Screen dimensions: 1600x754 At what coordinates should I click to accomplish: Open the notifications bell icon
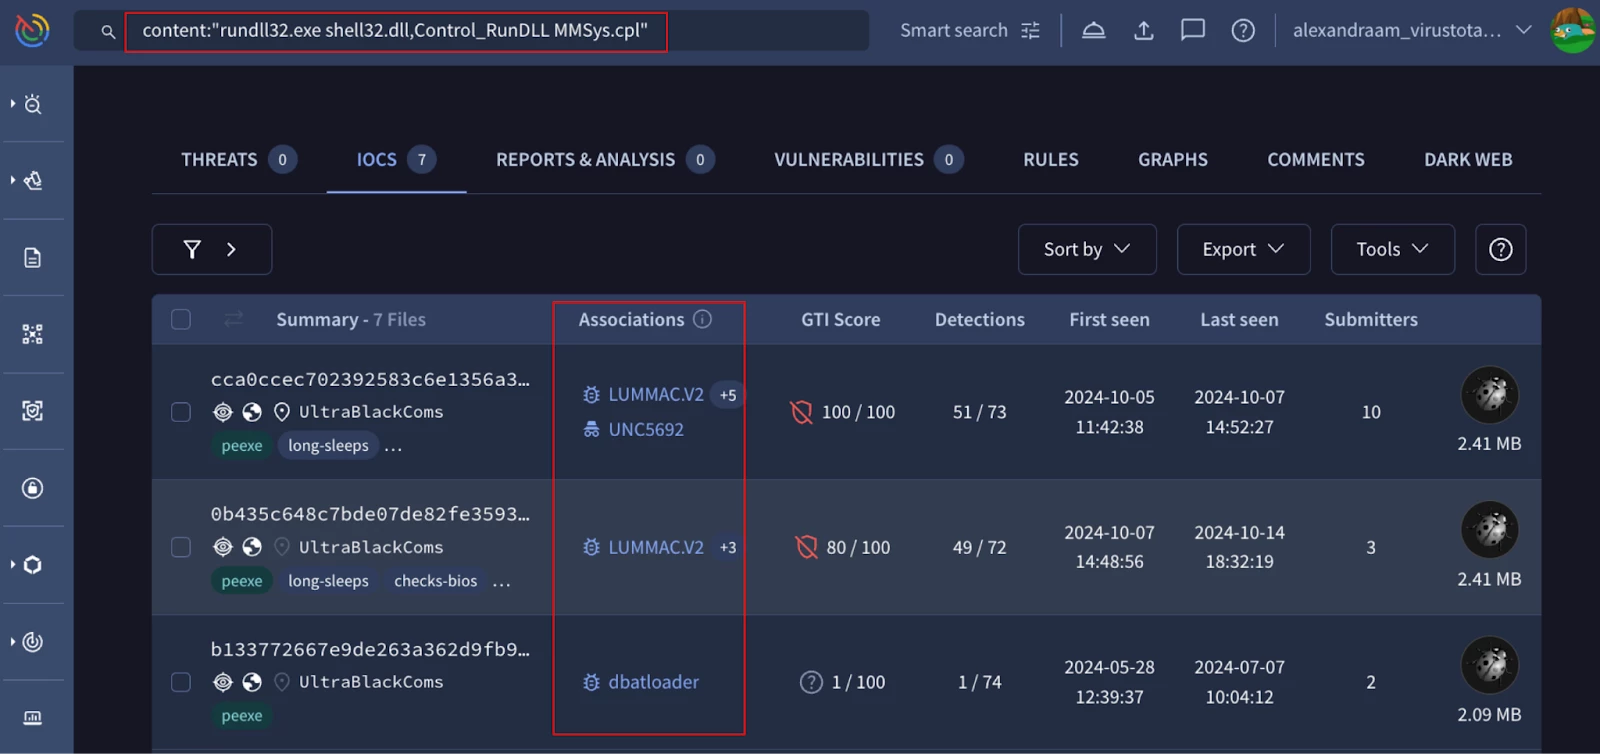pyautogui.click(x=1094, y=30)
